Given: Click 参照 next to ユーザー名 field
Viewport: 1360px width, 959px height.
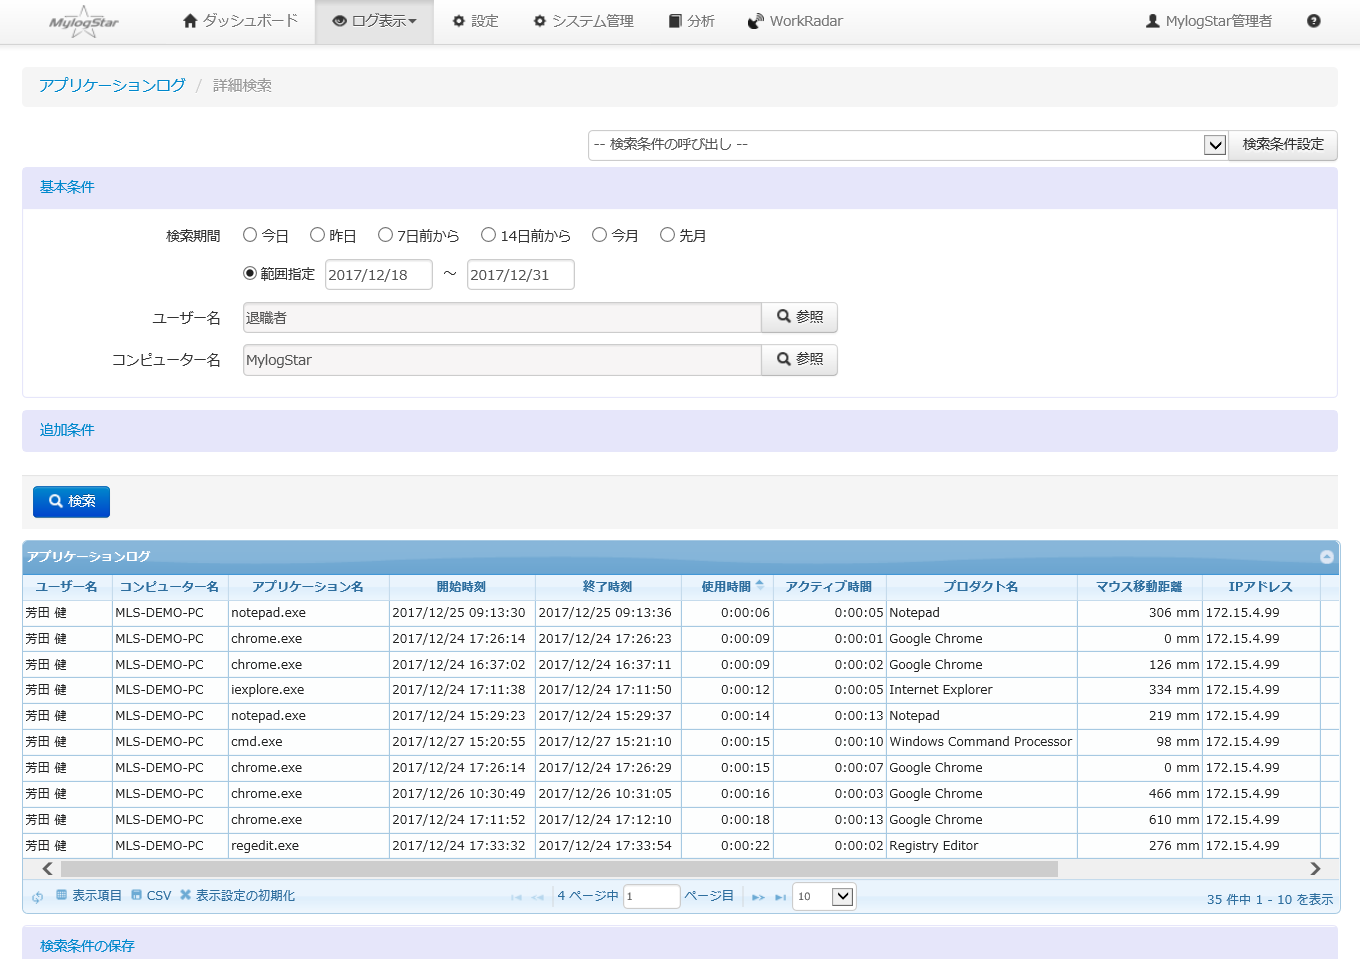Looking at the screenshot, I should [799, 317].
